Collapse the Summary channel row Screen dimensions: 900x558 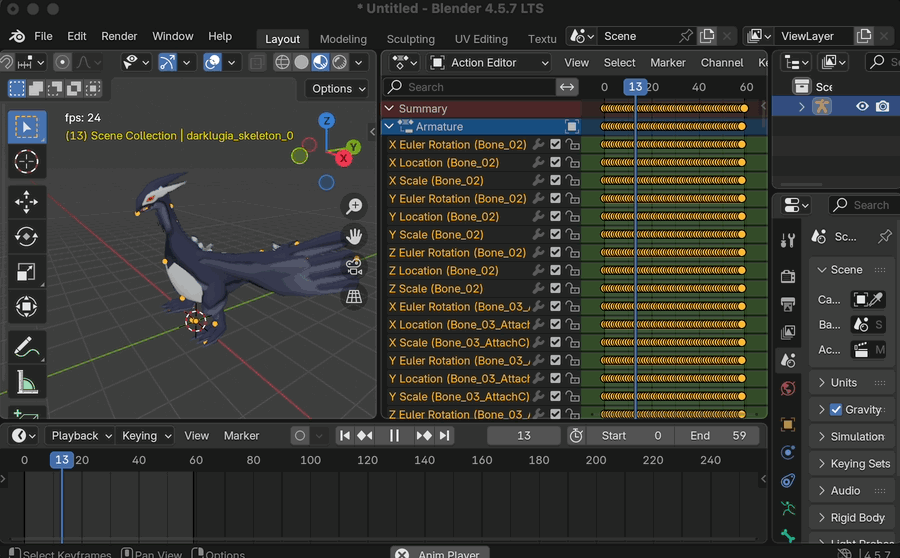tap(389, 108)
